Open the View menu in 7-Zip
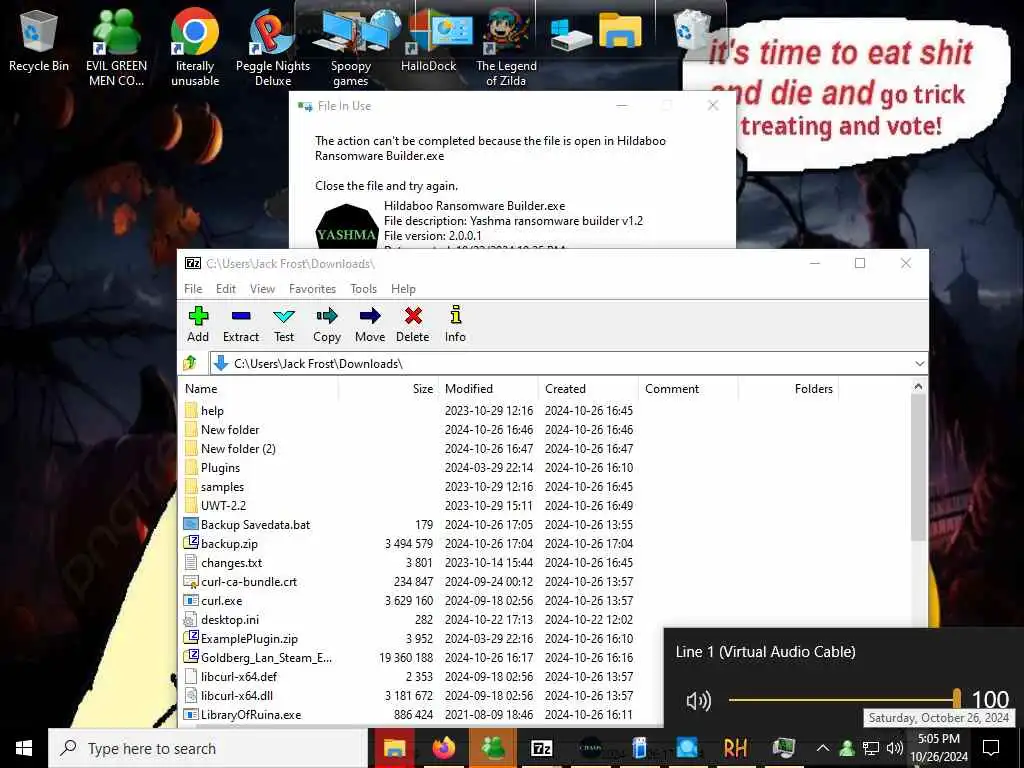The image size is (1024, 768). click(x=263, y=289)
